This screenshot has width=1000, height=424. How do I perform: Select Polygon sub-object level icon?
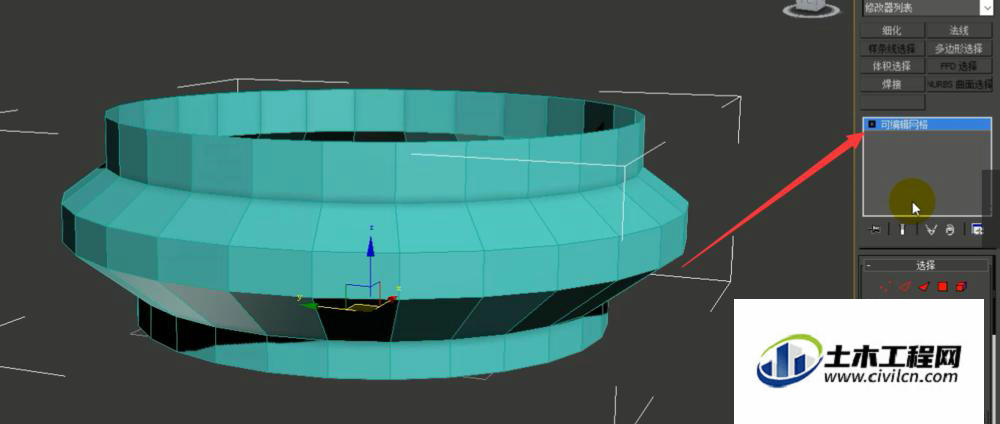(x=942, y=287)
